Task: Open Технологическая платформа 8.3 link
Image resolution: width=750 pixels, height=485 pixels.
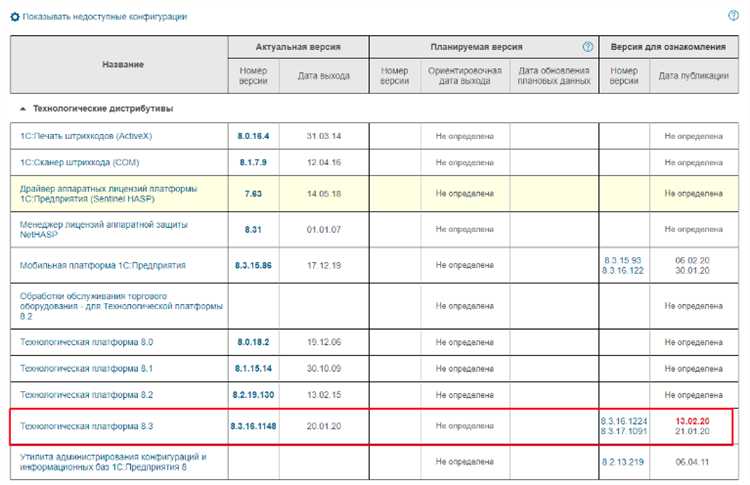Action: click(86, 426)
